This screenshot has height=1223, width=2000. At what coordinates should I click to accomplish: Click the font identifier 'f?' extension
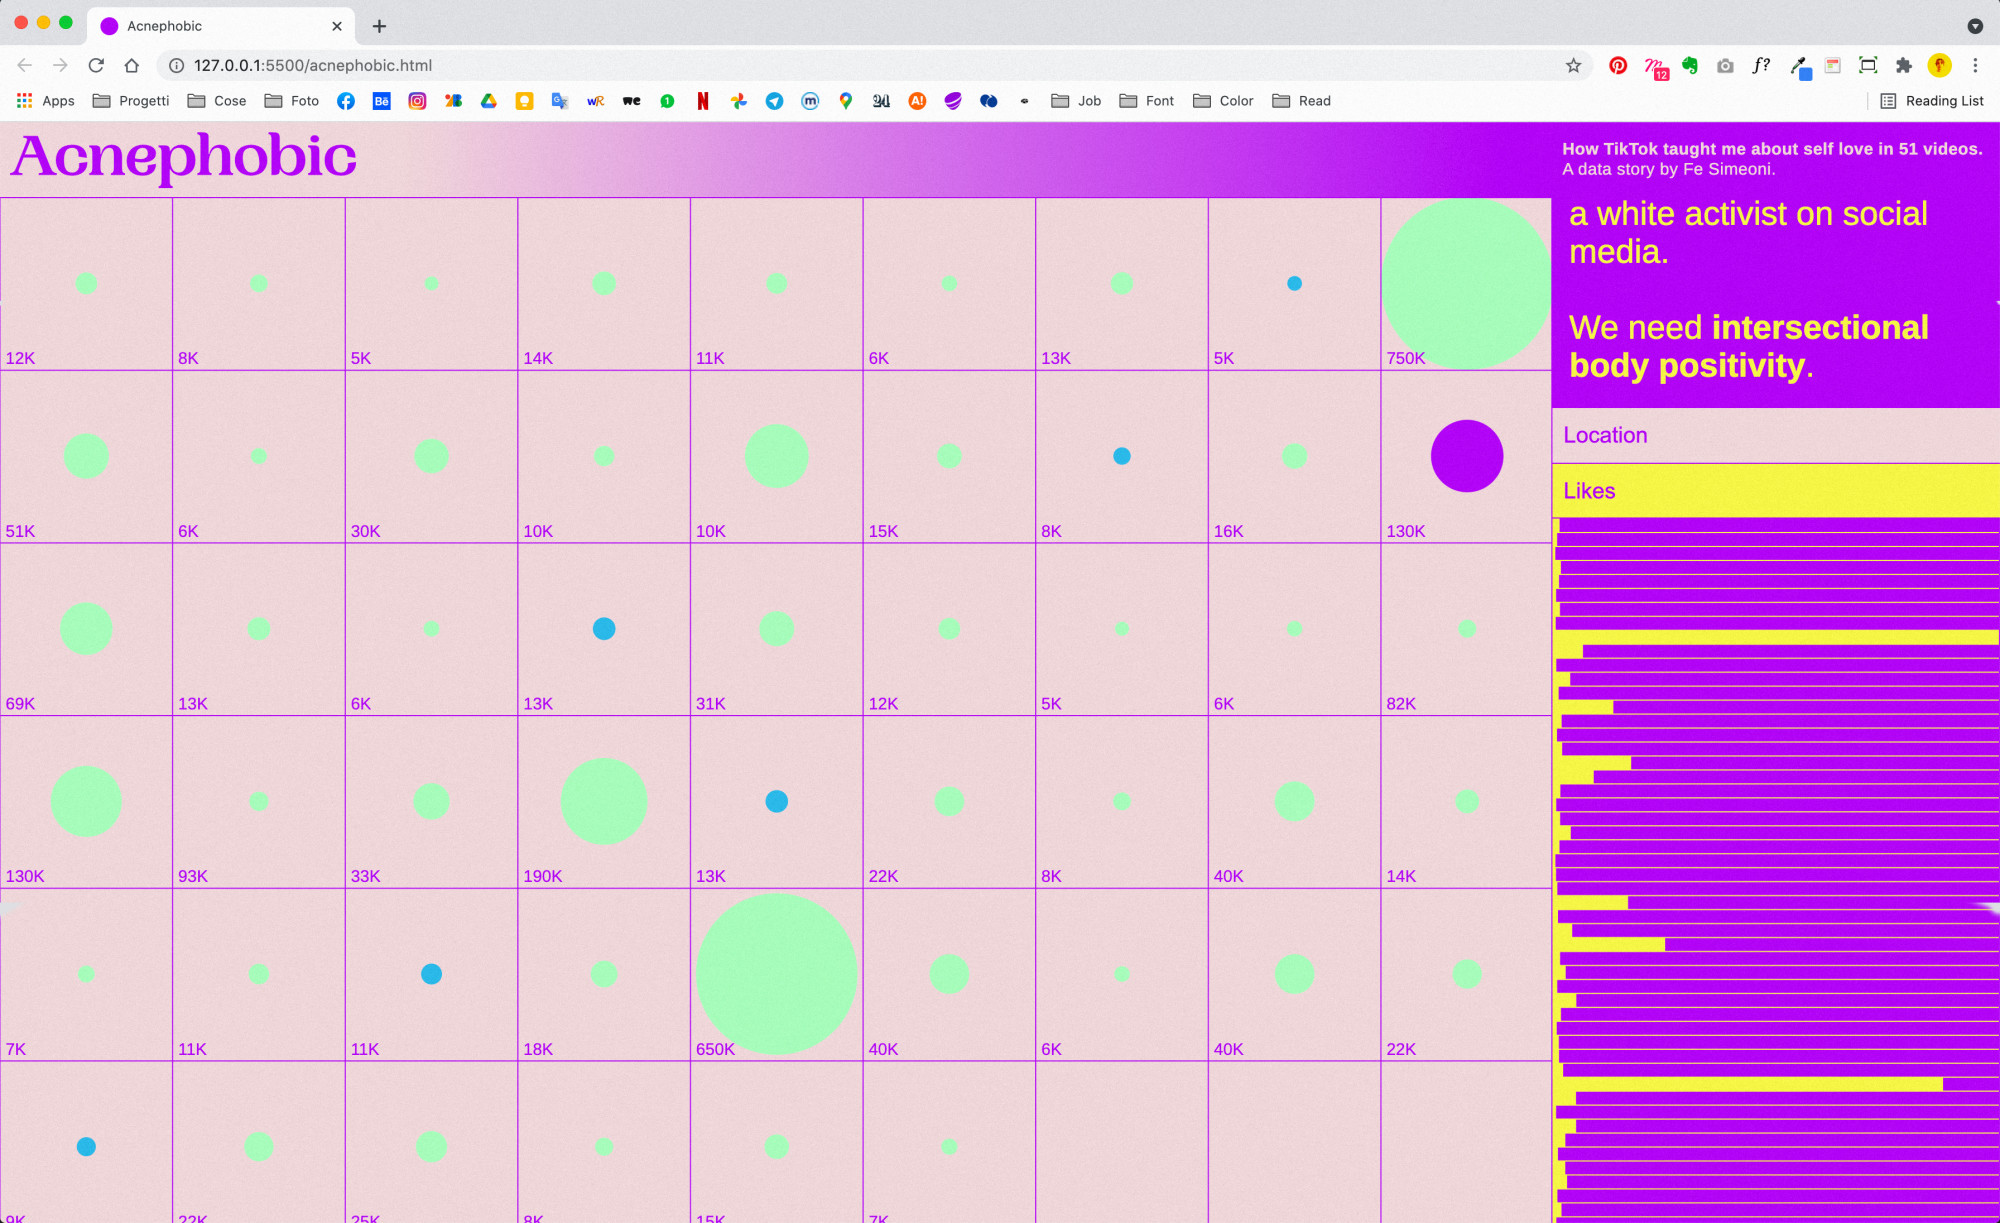click(1761, 65)
